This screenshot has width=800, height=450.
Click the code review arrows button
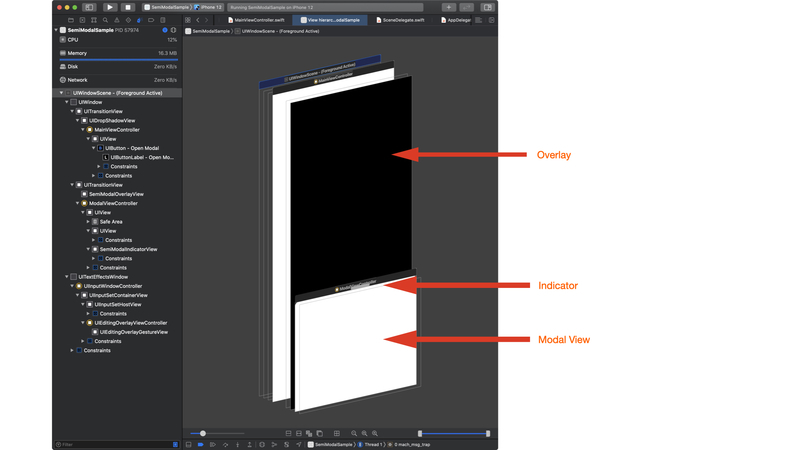[466, 7]
